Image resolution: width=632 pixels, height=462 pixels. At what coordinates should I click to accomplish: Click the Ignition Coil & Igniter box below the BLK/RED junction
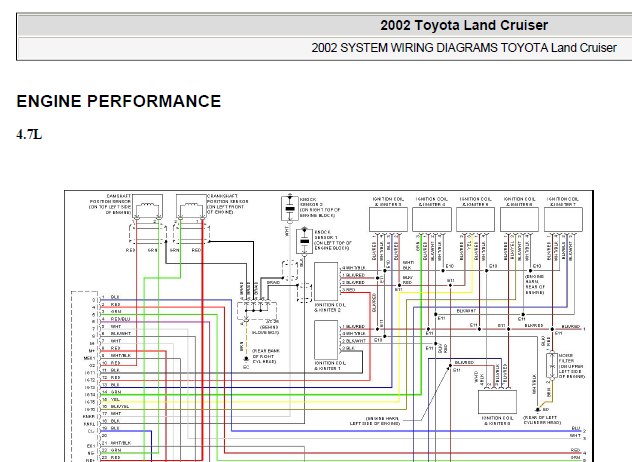tap(497, 402)
